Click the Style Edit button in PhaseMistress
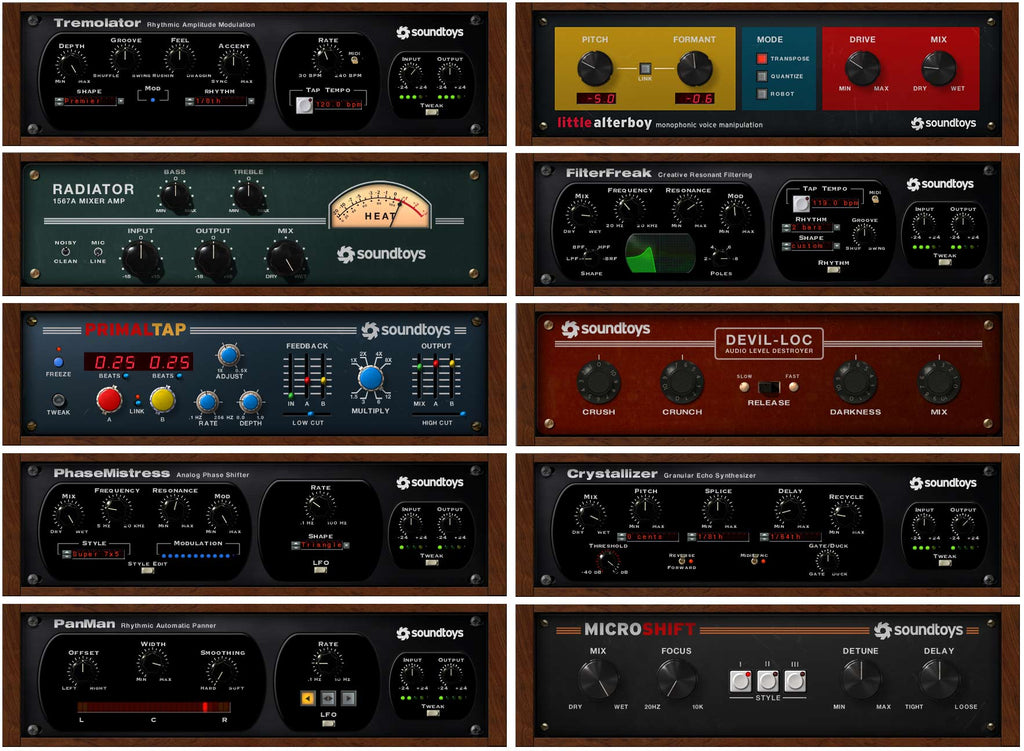The image size is (1024, 751). [148, 571]
